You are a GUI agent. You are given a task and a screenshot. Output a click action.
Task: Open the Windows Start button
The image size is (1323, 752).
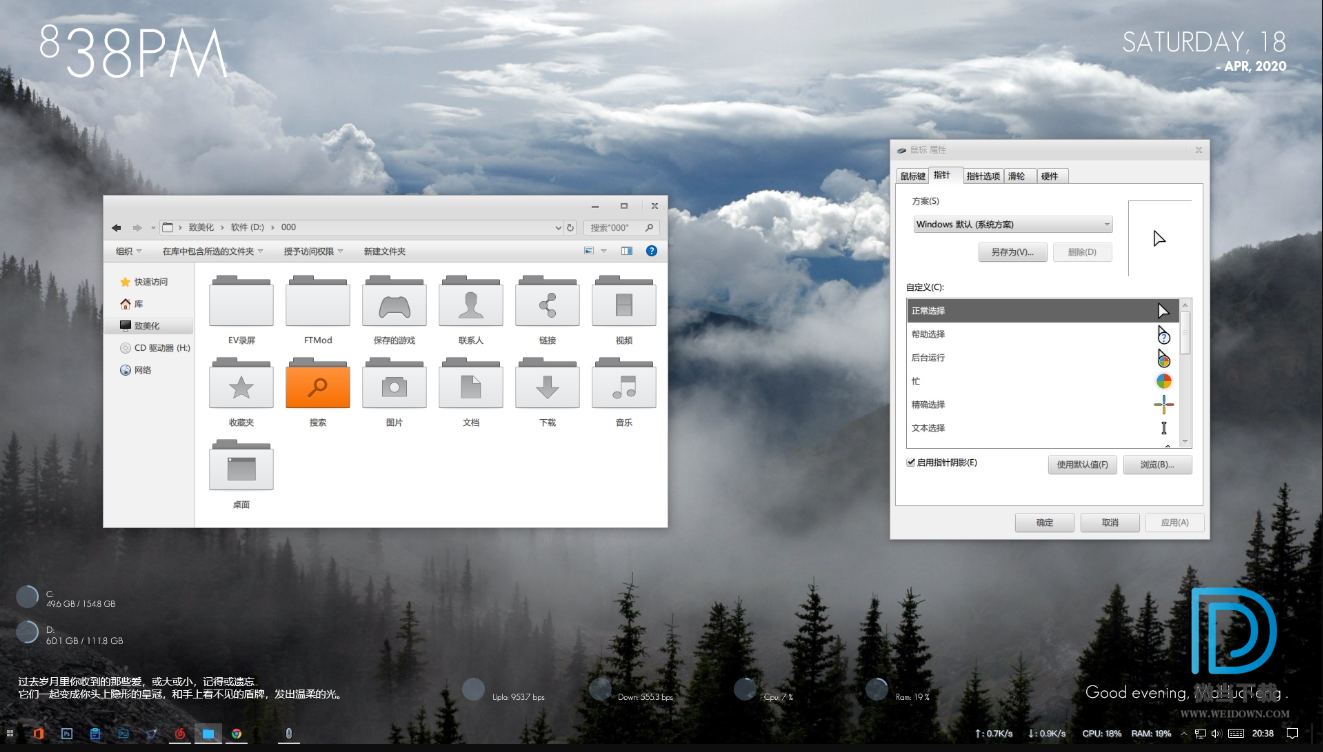pyautogui.click(x=10, y=733)
